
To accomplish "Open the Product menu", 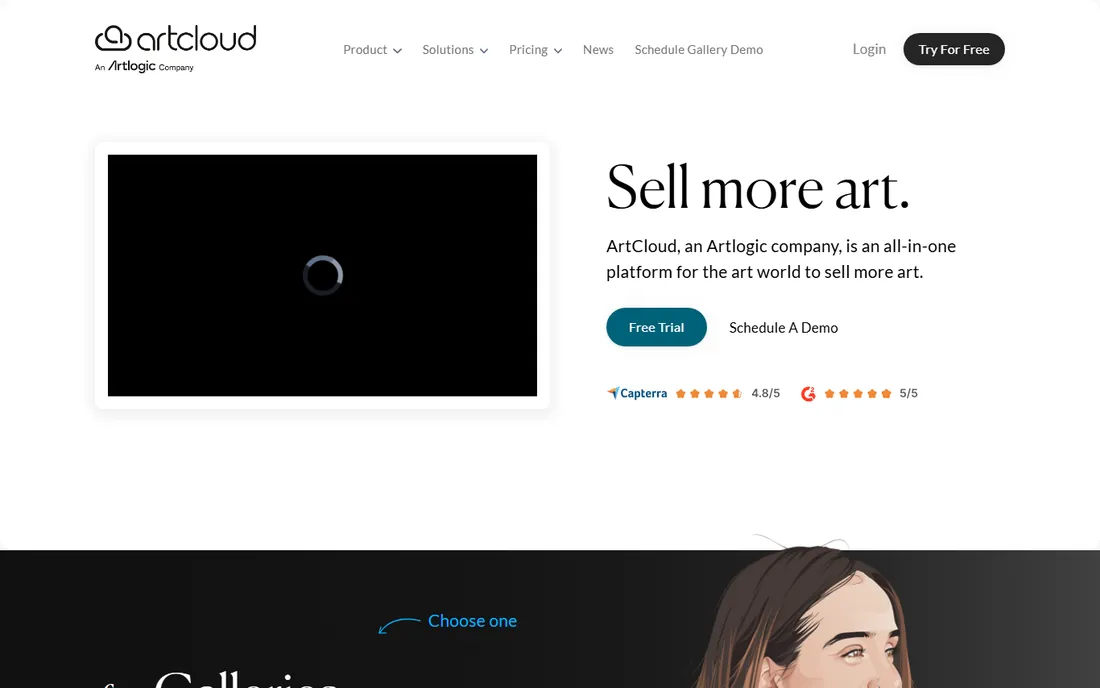I will [372, 50].
